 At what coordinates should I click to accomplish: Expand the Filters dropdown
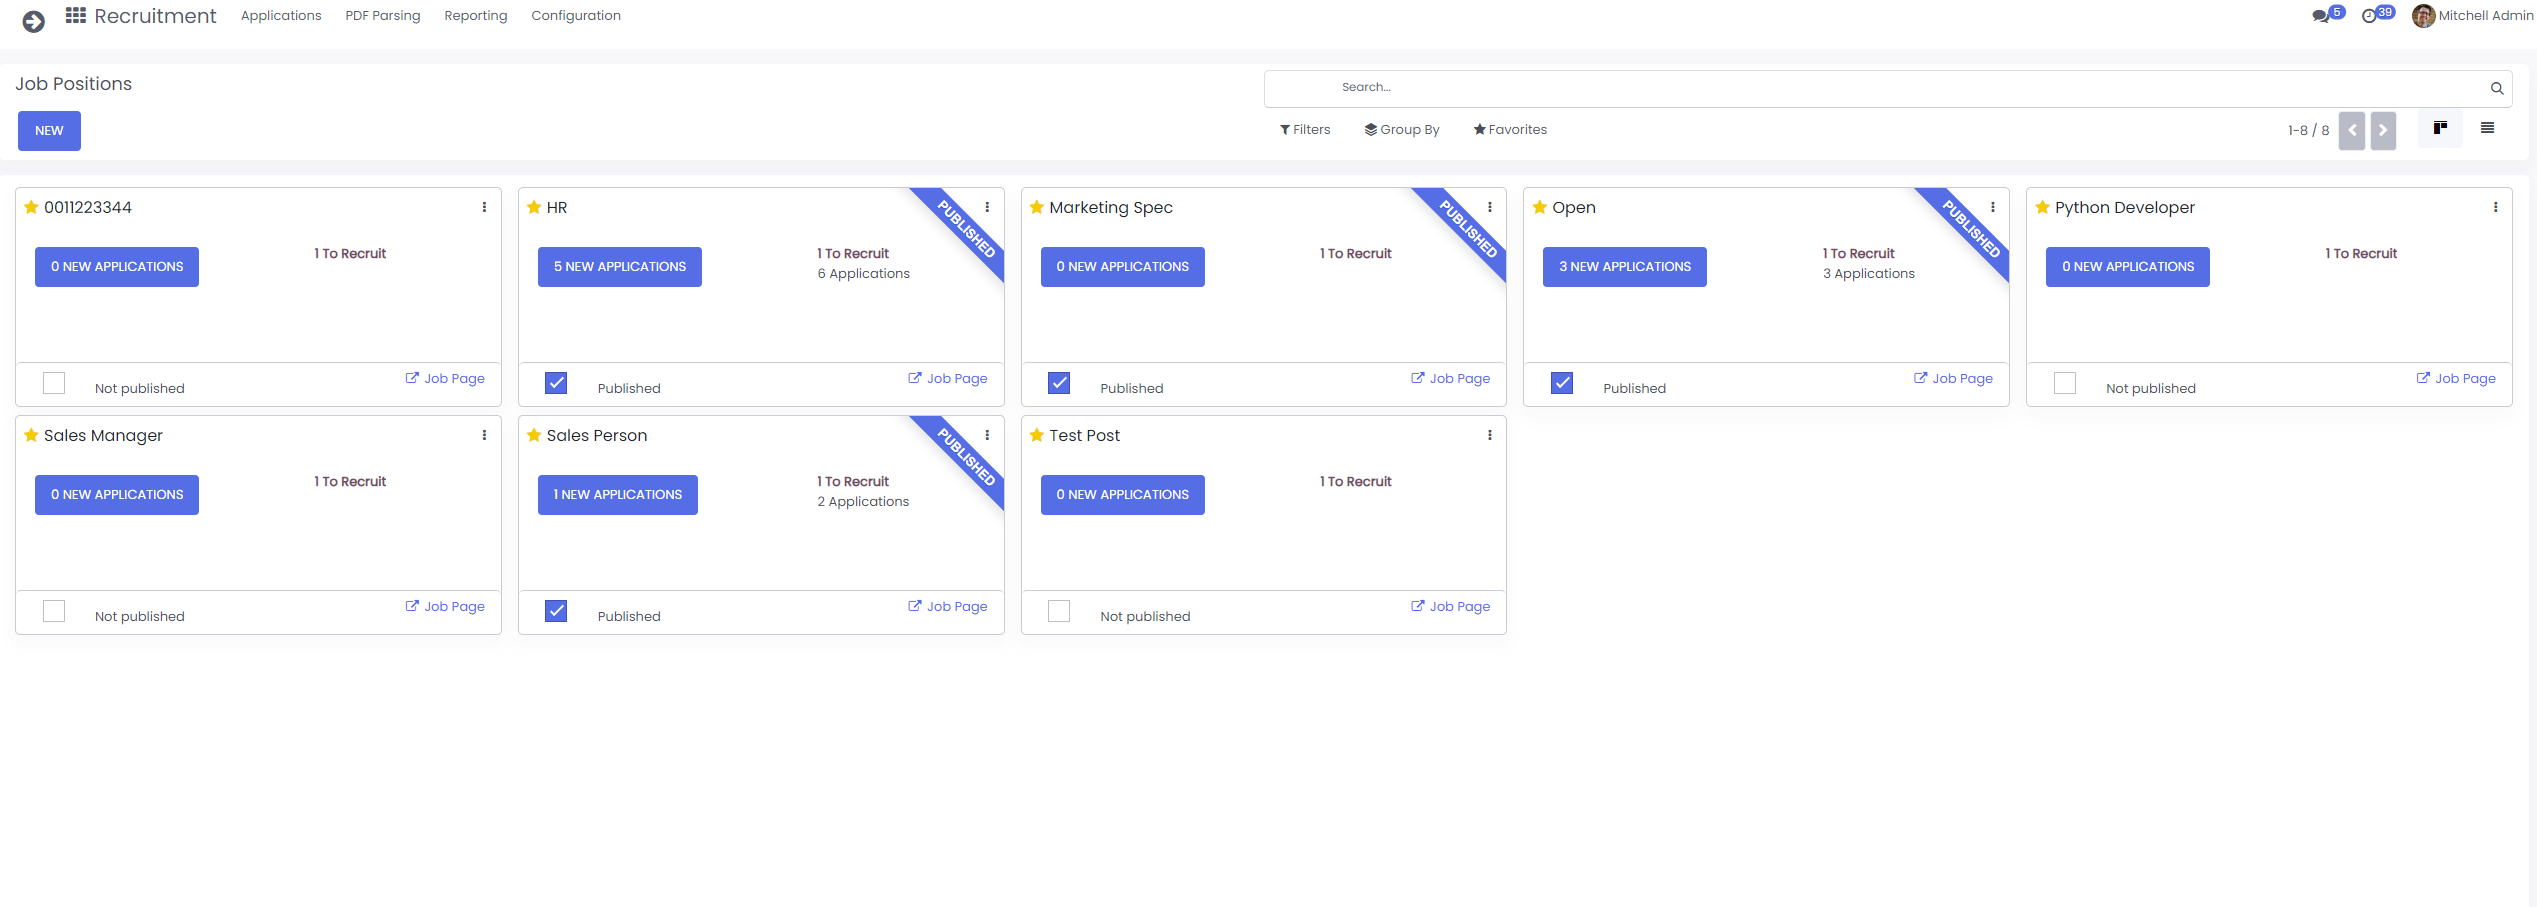tap(1305, 130)
